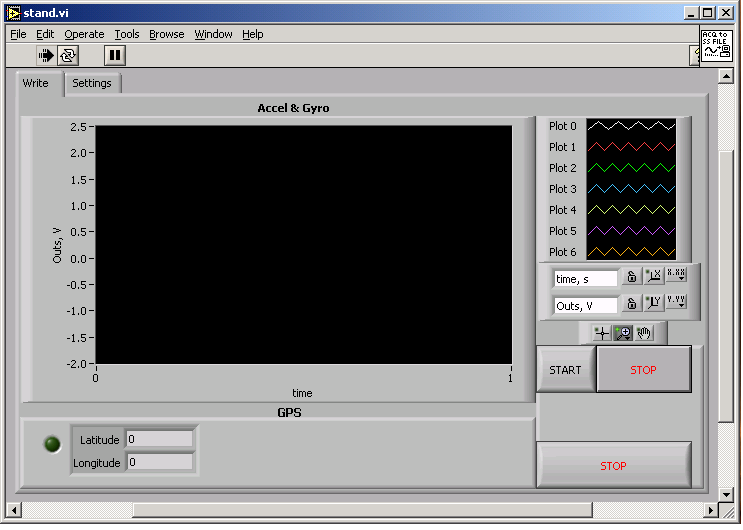Click the black Accel & Gyro graph area
This screenshot has width=743, height=530.
[304, 245]
